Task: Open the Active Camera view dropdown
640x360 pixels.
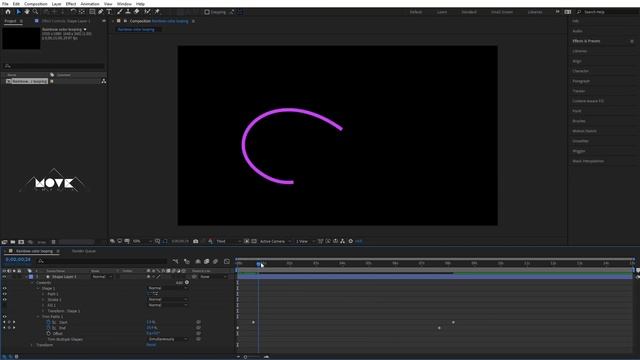Action: coord(276,241)
